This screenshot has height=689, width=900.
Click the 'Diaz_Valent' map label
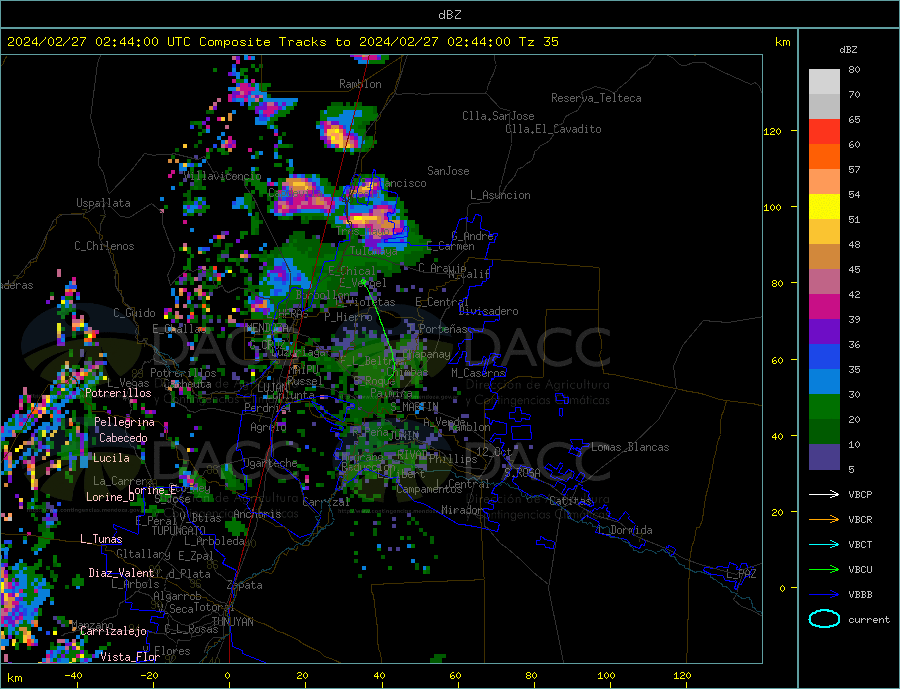pos(121,573)
